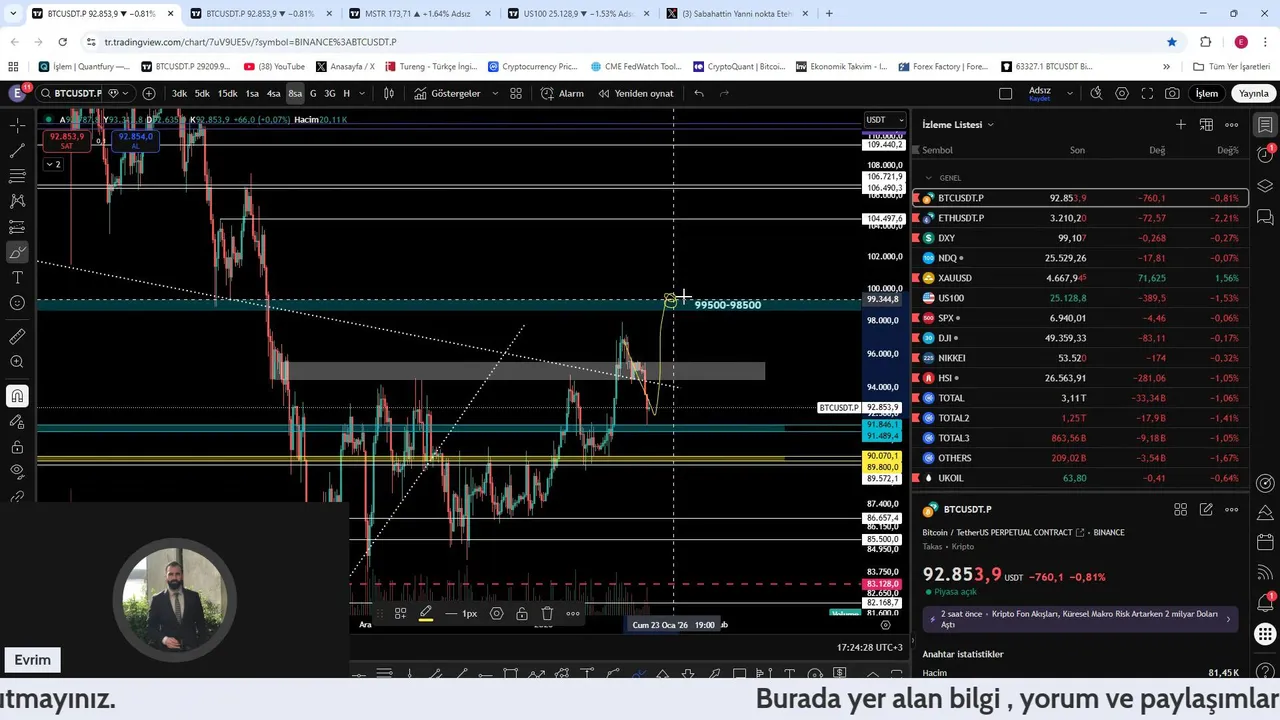This screenshot has height=720, width=1280.
Task: Open object tree layers icon
Action: [x=1265, y=186]
